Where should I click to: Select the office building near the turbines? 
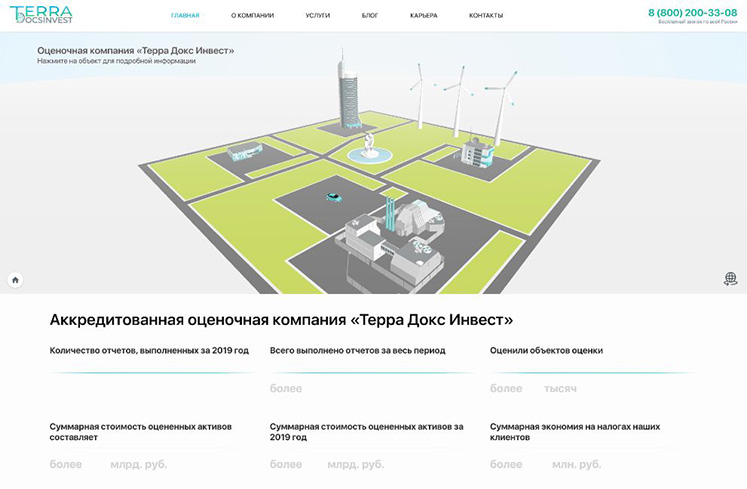(x=477, y=152)
